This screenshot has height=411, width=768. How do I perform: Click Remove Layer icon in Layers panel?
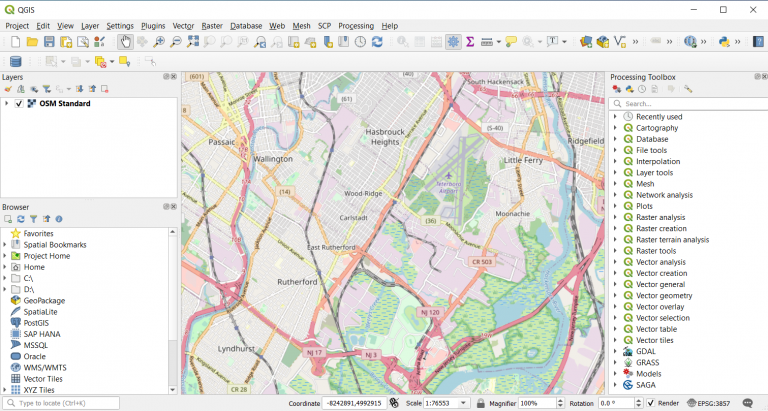coord(105,89)
